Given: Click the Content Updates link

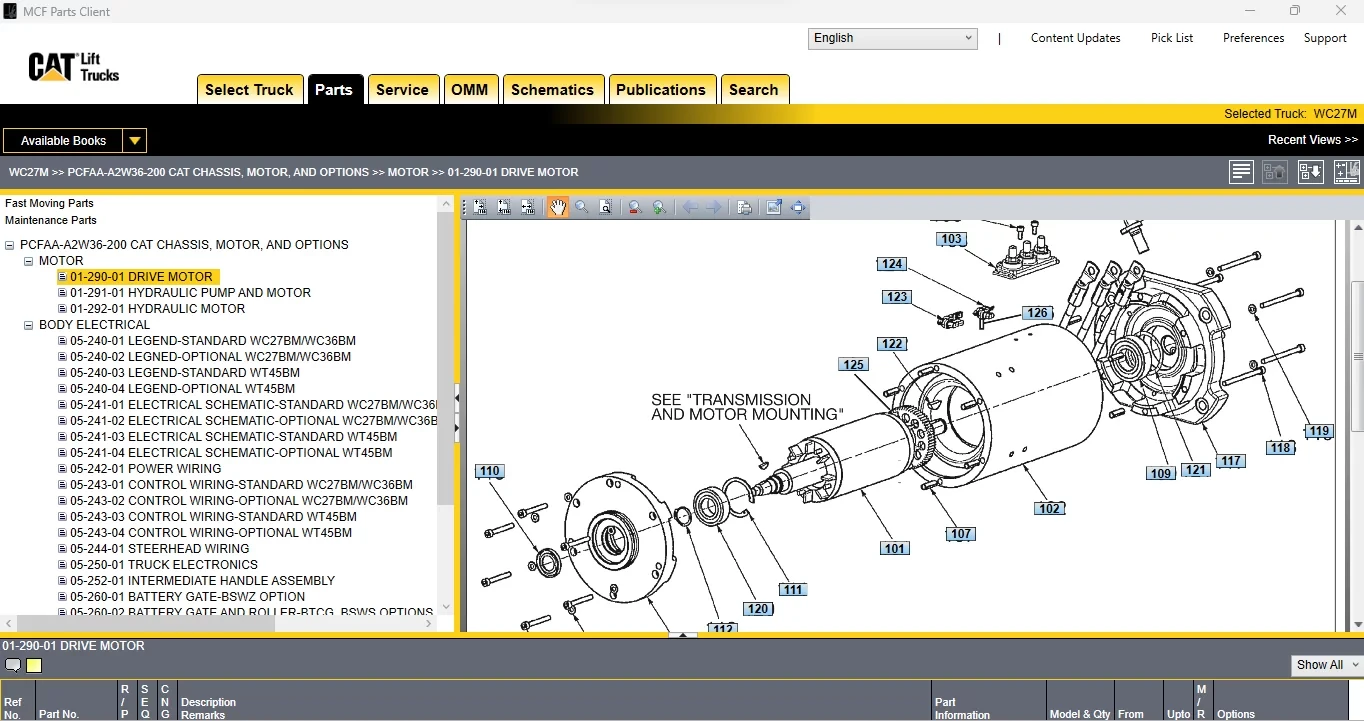Looking at the screenshot, I should click(1075, 38).
